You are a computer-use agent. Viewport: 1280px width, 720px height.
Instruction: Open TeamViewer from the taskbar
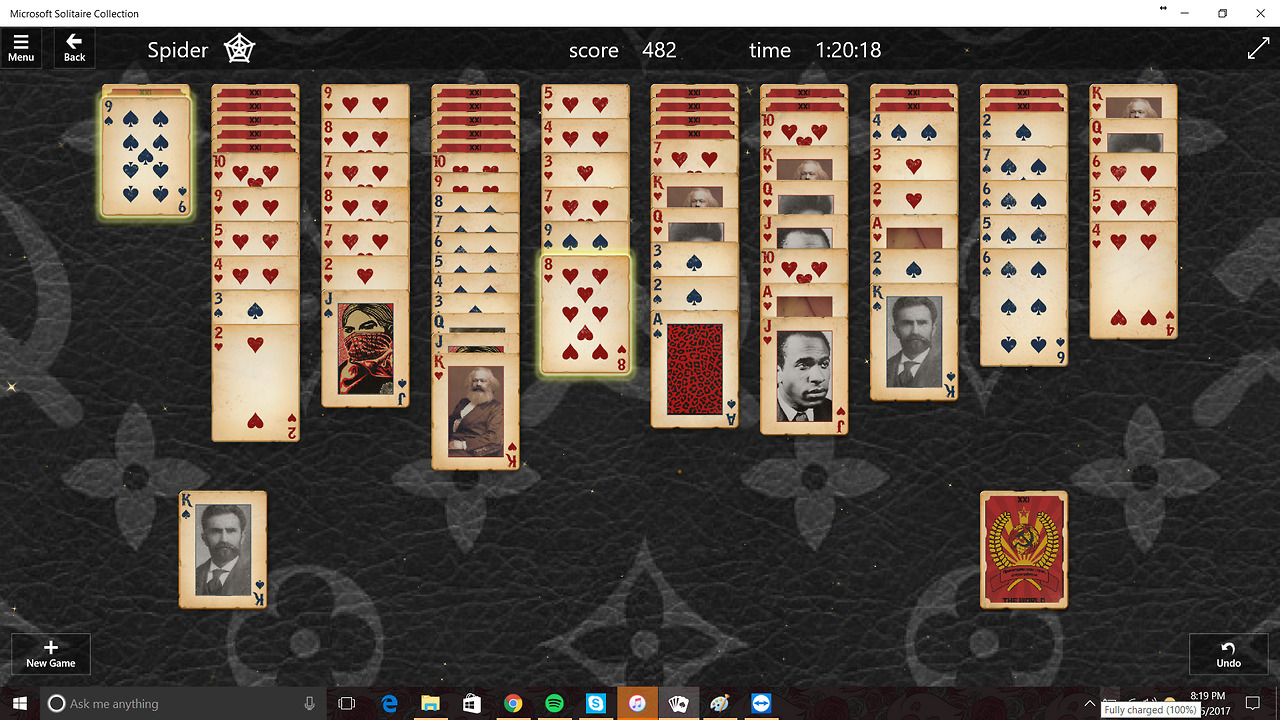click(761, 704)
